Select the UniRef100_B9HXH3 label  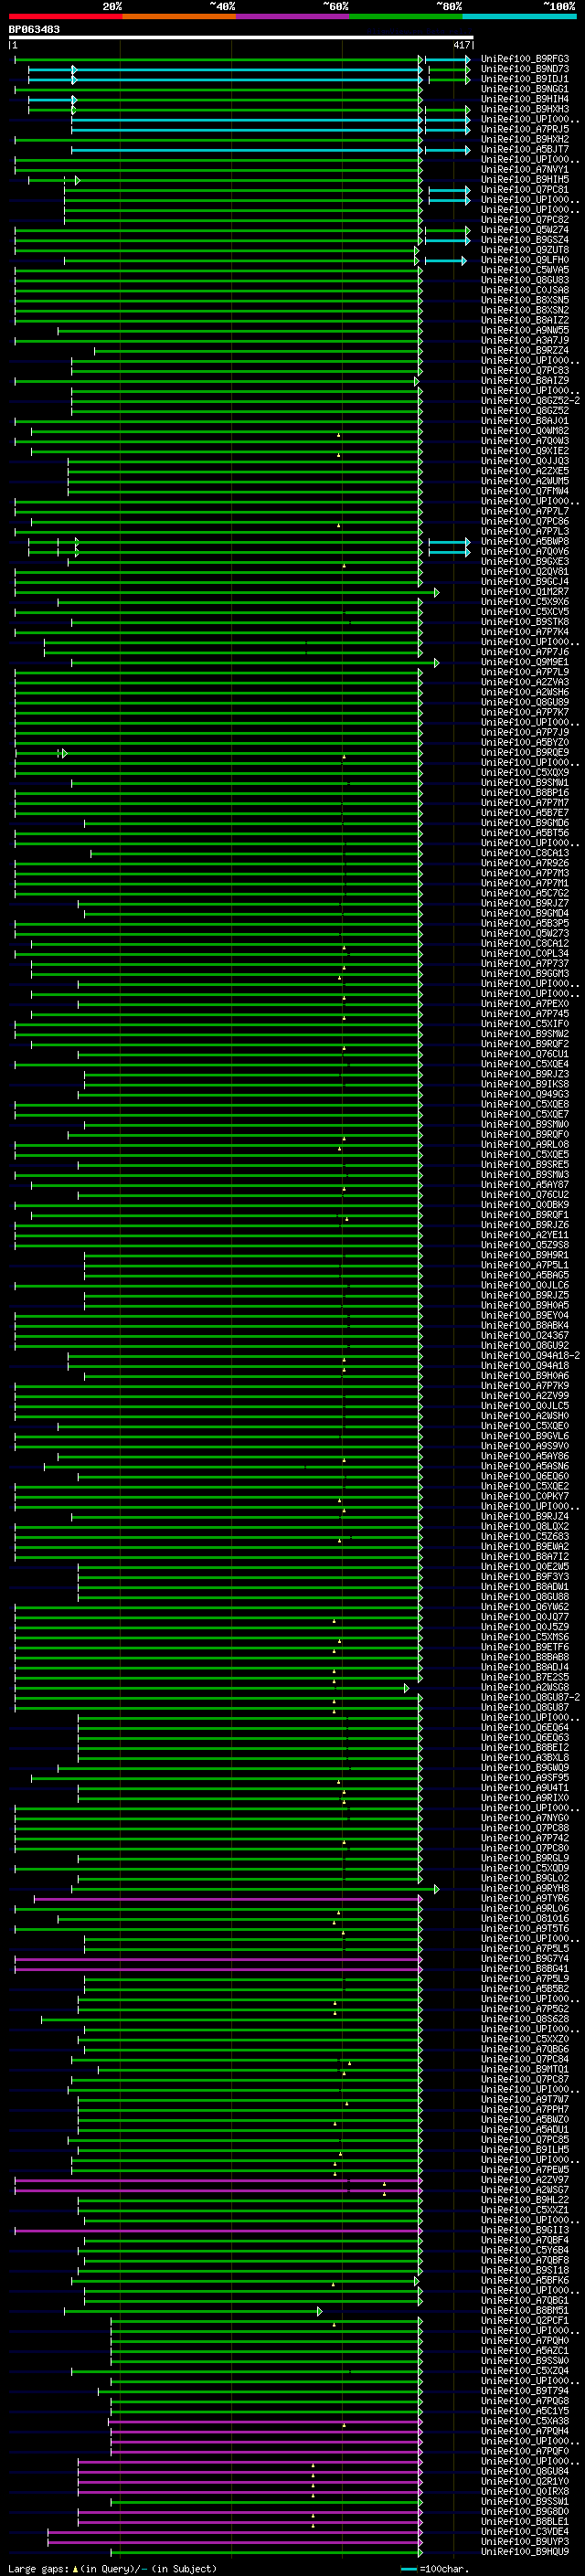pos(525,109)
